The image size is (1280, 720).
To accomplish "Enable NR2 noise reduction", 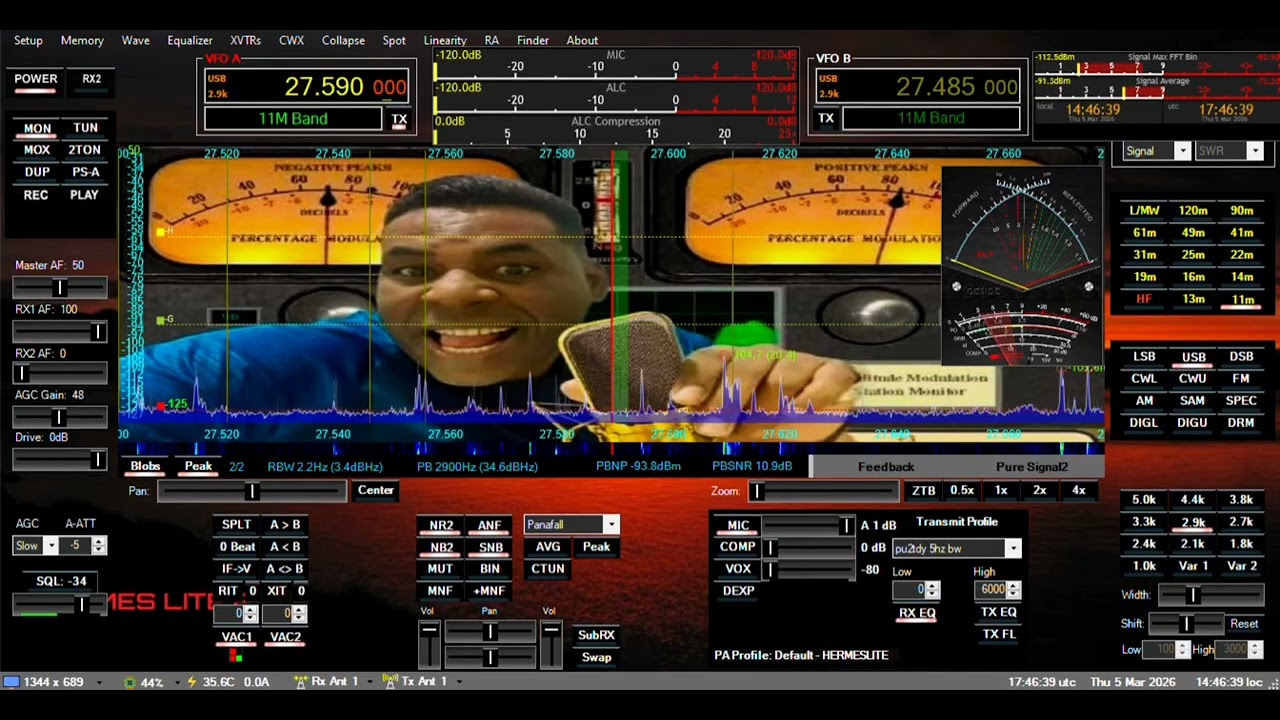I will point(441,525).
